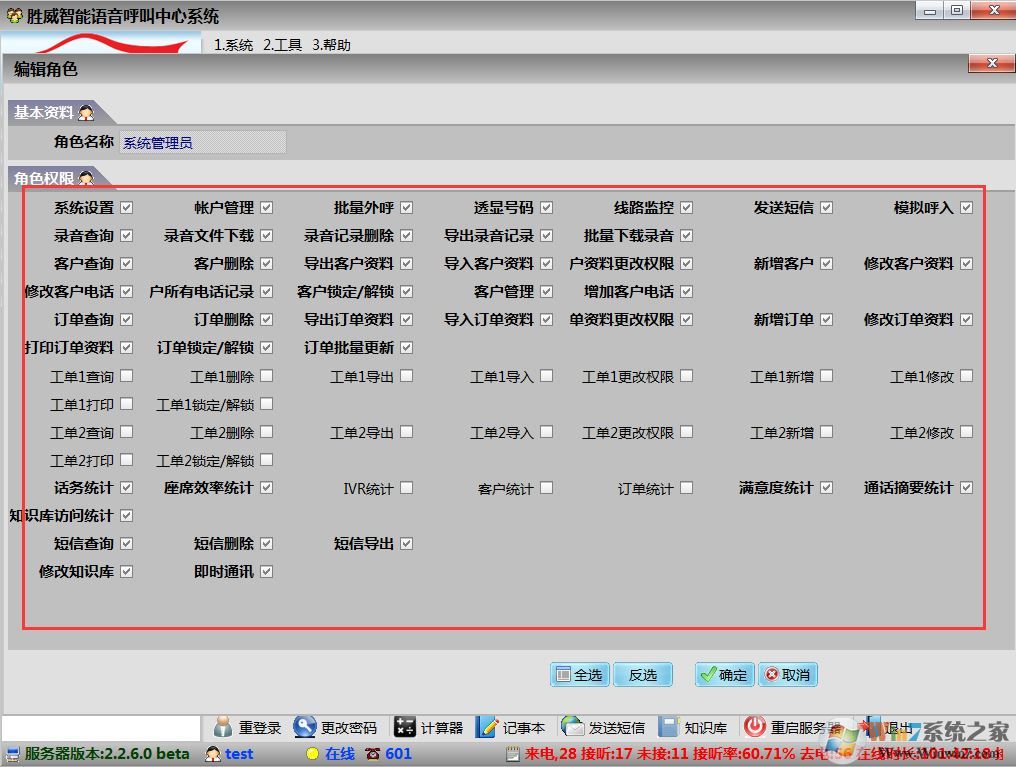Enable the 工单1查询 permission checkbox
The height and width of the screenshot is (767, 1016).
pyautogui.click(x=125, y=376)
